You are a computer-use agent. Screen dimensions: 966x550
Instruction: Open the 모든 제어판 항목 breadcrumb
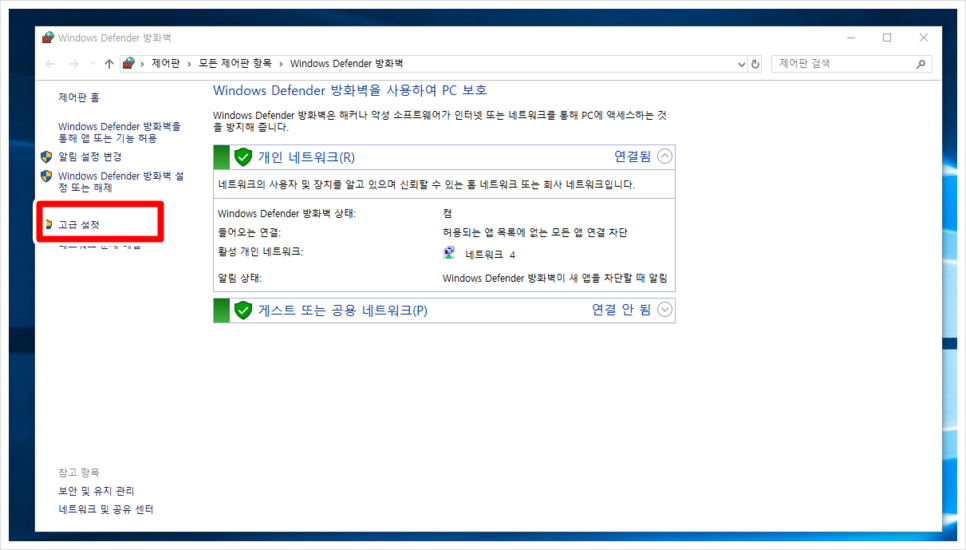(x=235, y=63)
